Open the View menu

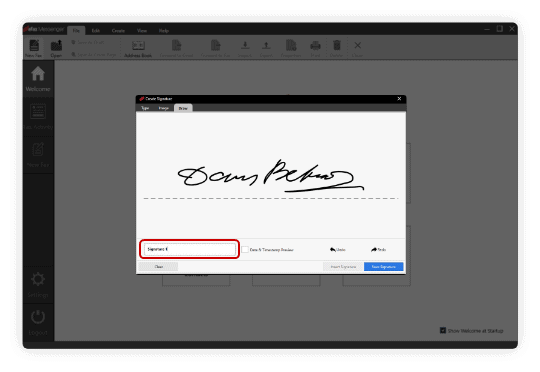pyautogui.click(x=142, y=31)
